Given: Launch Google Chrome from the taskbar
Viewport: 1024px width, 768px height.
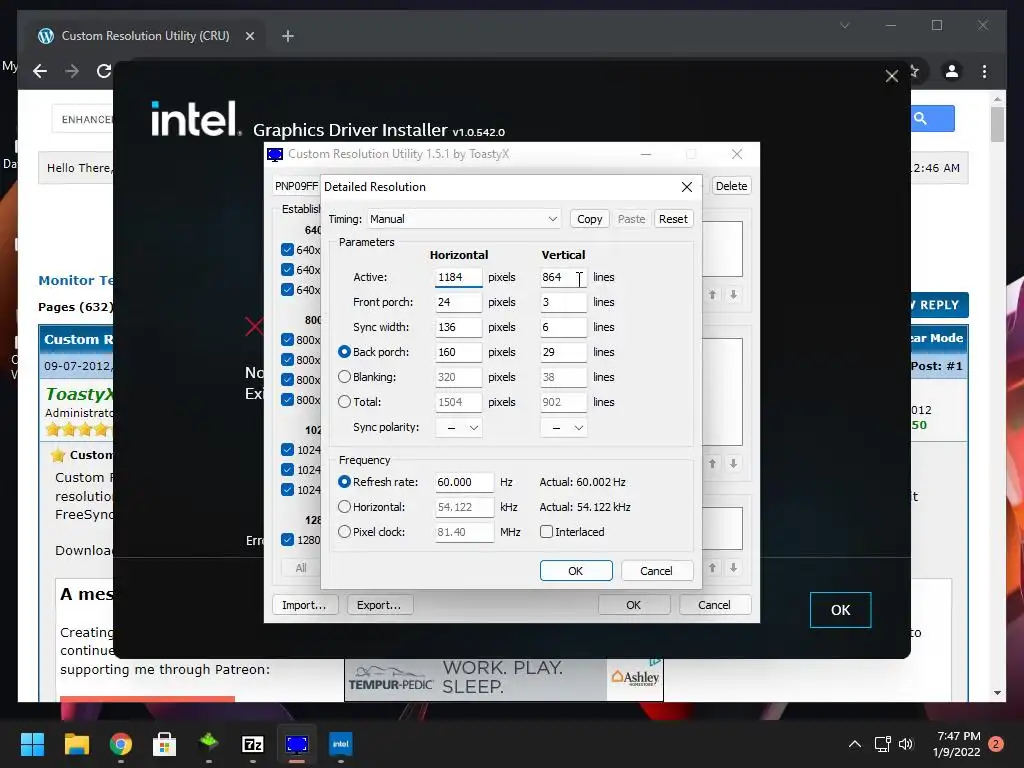Looking at the screenshot, I should click(x=121, y=744).
